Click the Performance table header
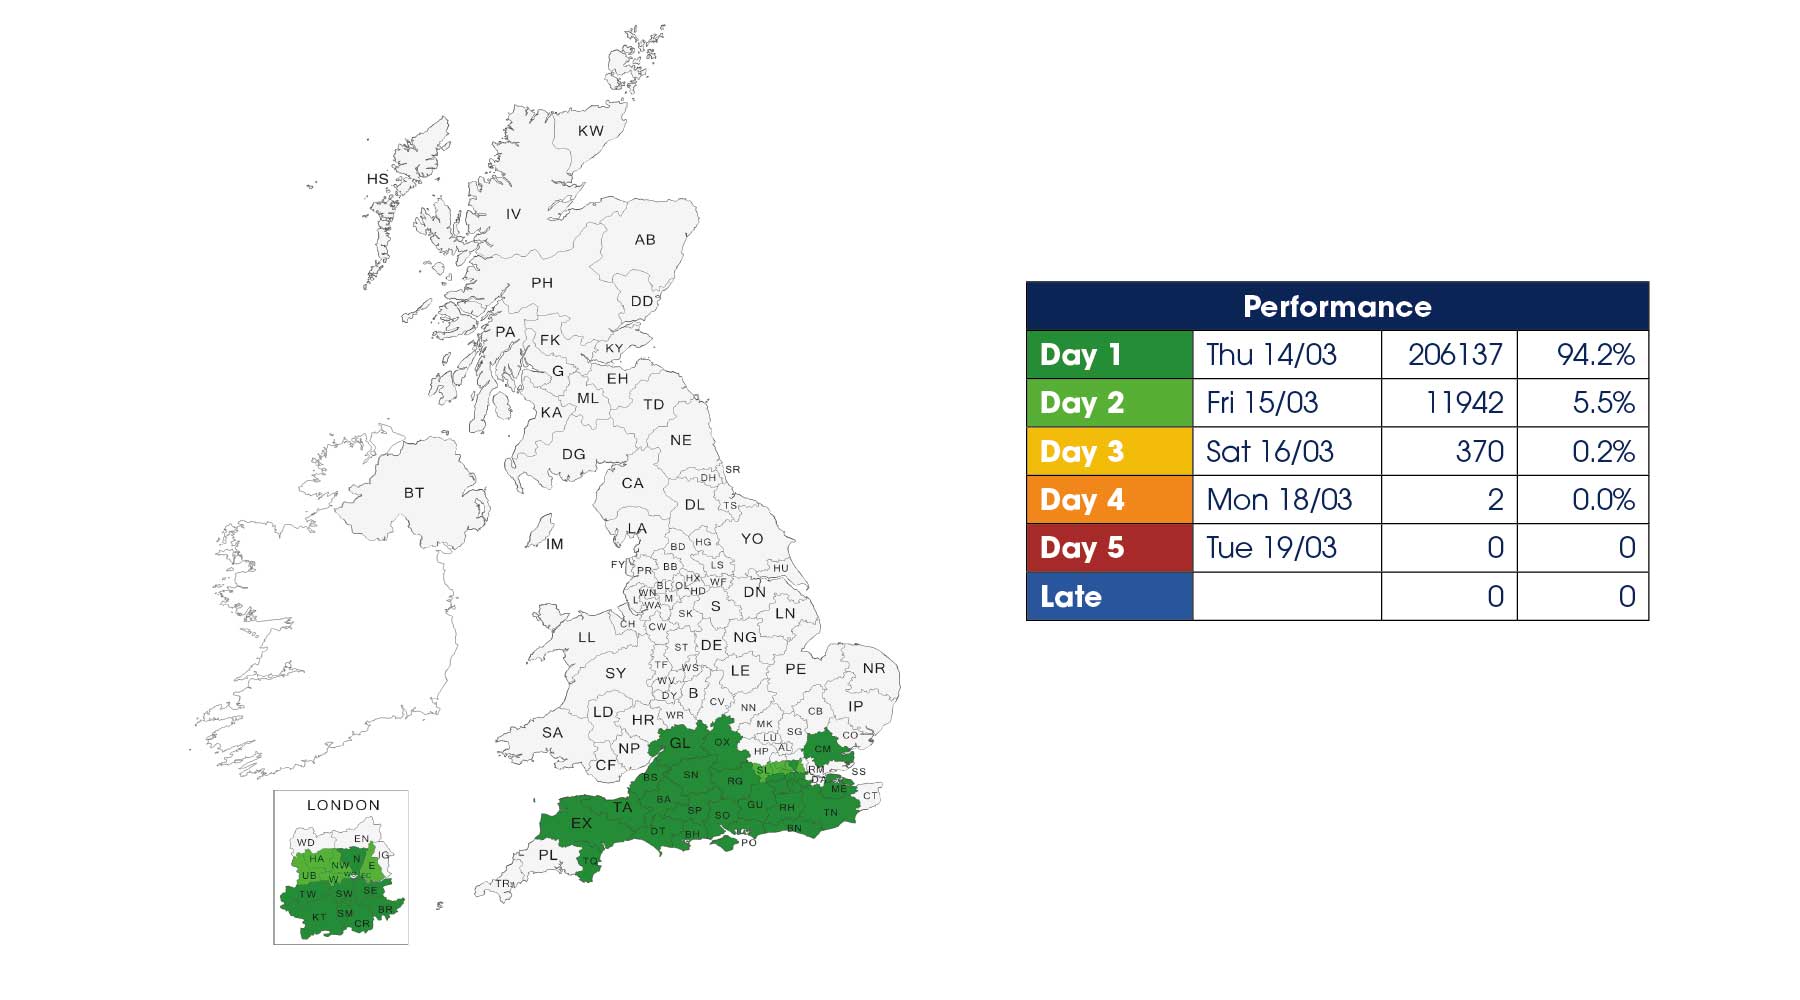Image resolution: width=1800 pixels, height=1000 pixels. (x=1337, y=306)
